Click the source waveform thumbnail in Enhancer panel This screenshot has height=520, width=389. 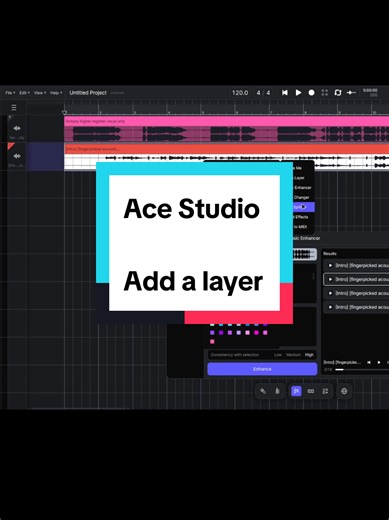(304, 255)
